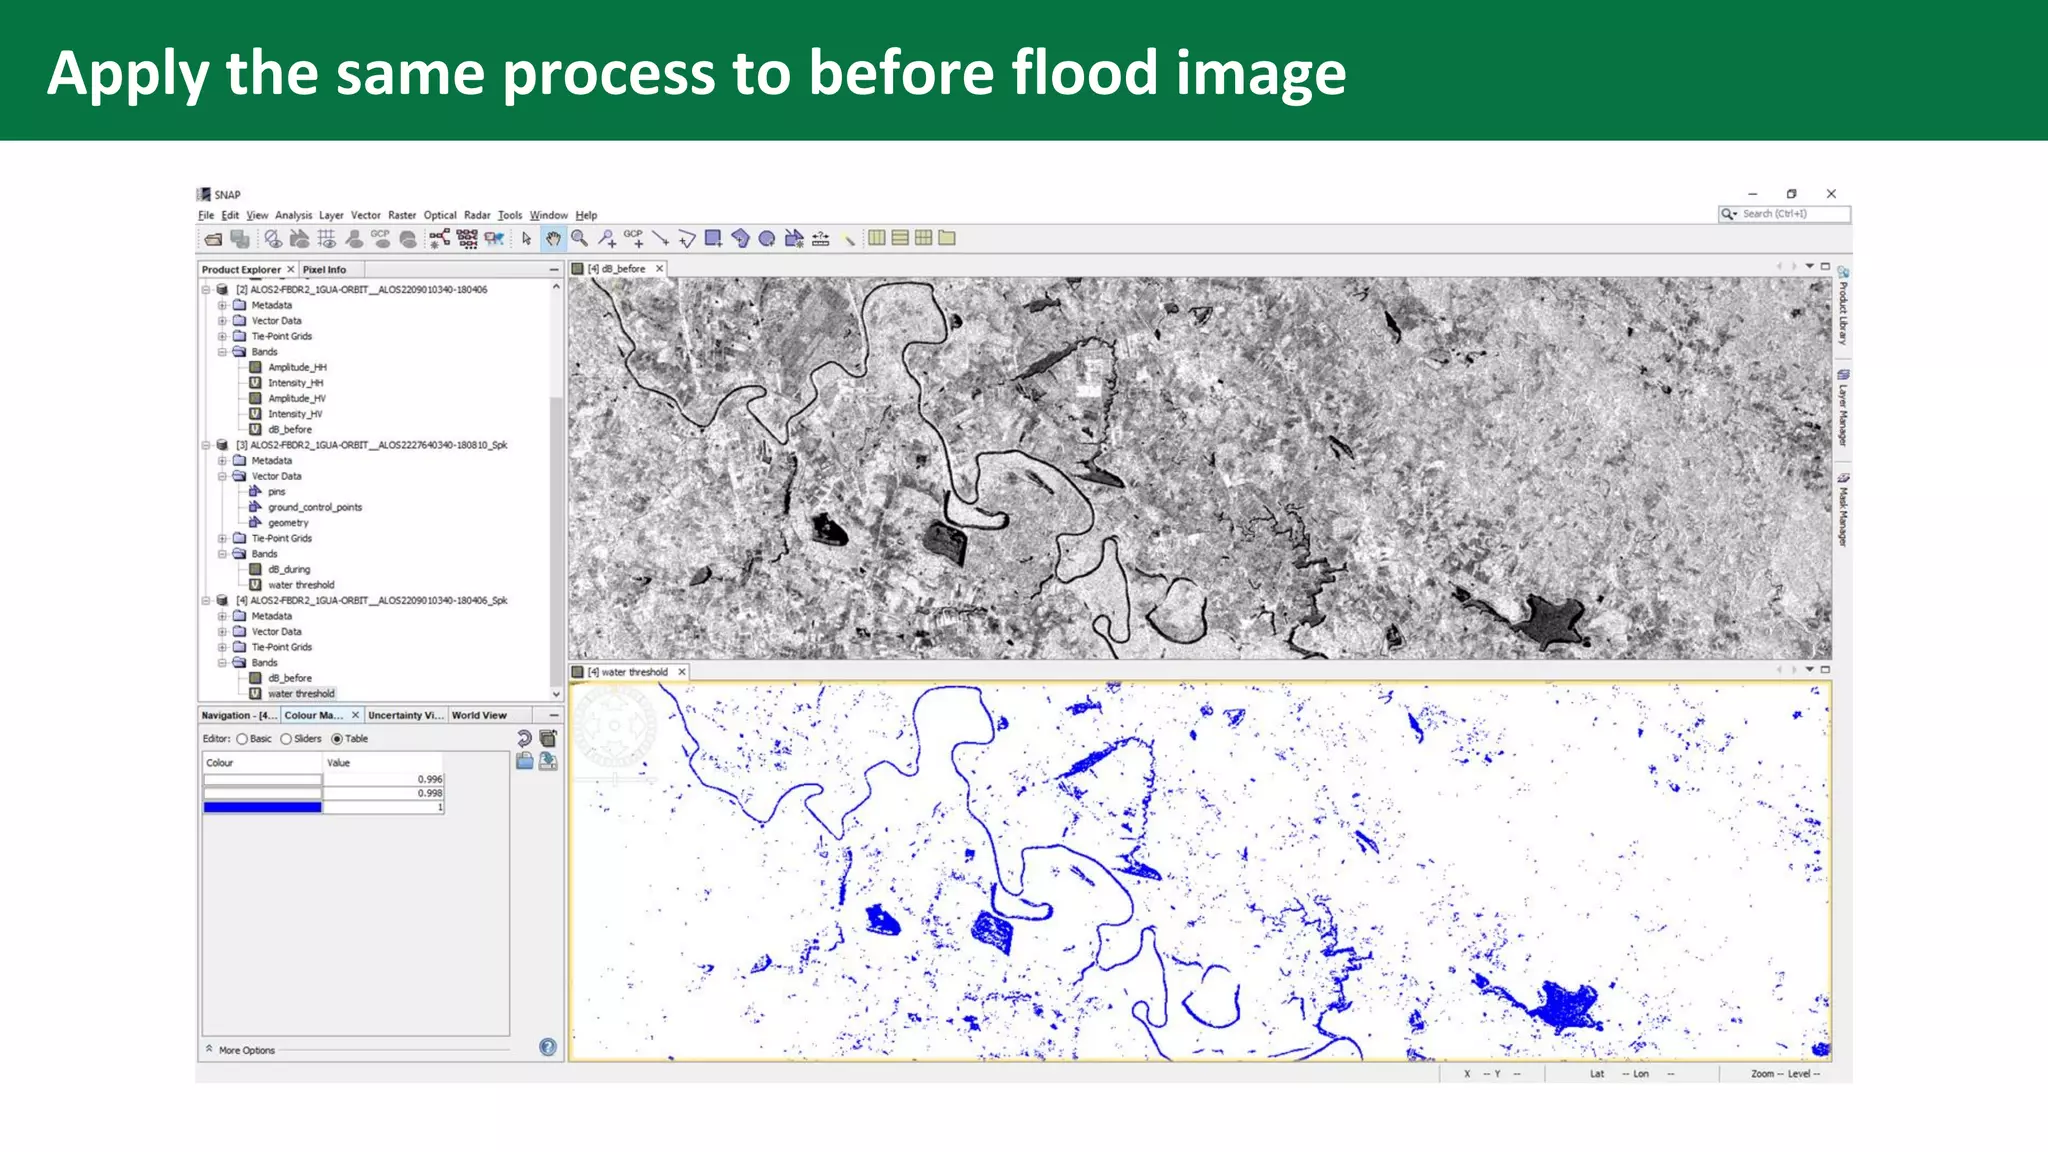This screenshot has width=2048, height=1152.
Task: Collapse product [2] tree node
Action: coord(206,290)
